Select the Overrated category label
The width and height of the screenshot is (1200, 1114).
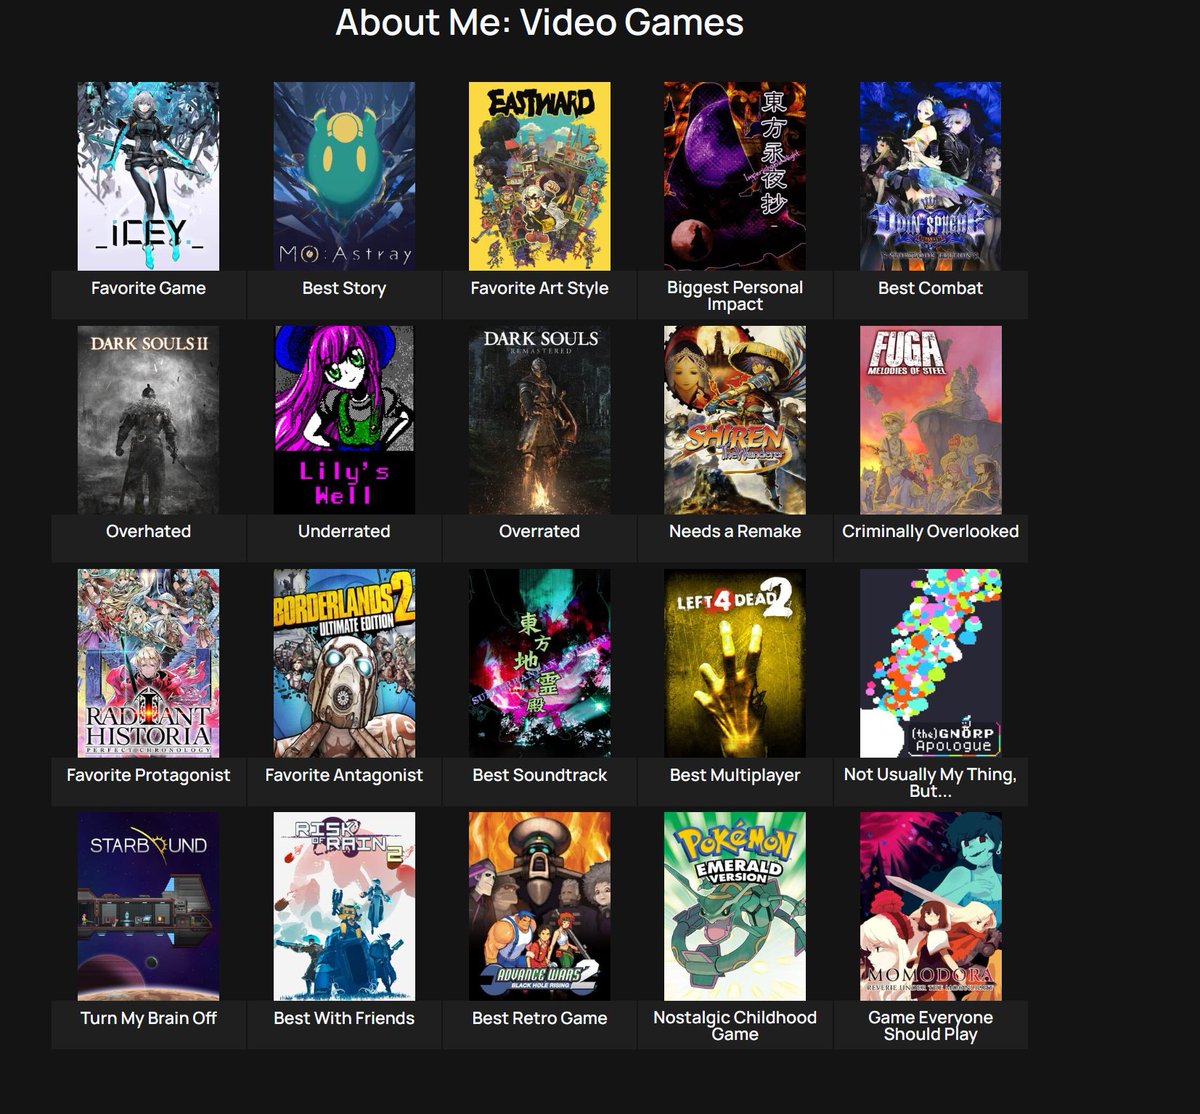(x=539, y=531)
